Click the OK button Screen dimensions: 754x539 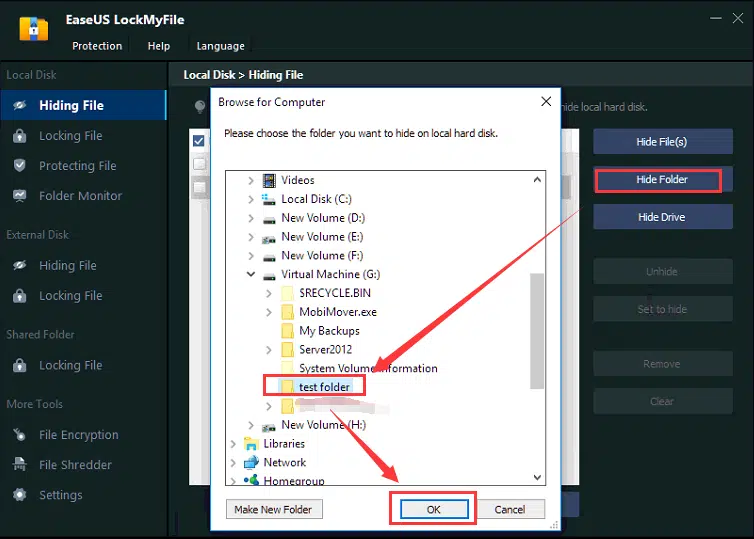434,509
